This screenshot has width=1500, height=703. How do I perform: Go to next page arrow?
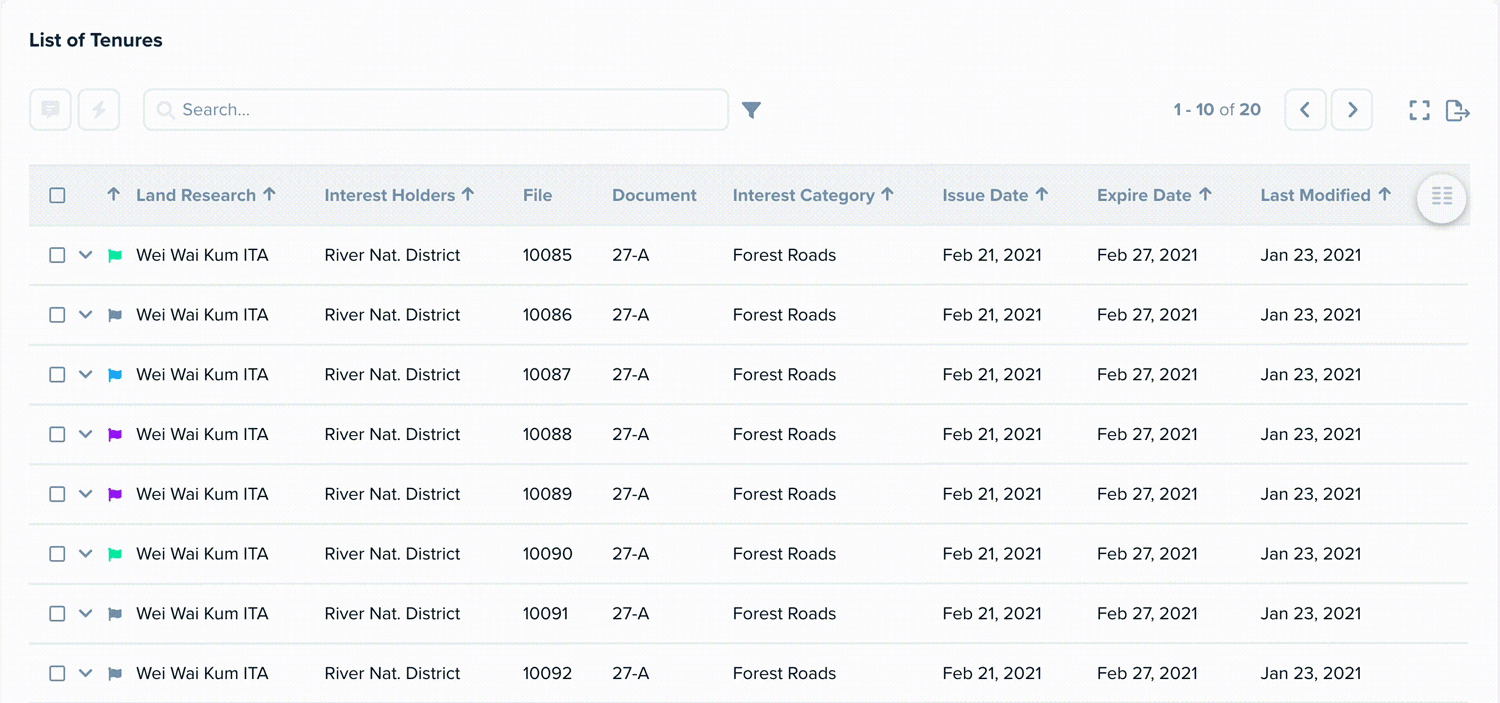(x=1352, y=110)
